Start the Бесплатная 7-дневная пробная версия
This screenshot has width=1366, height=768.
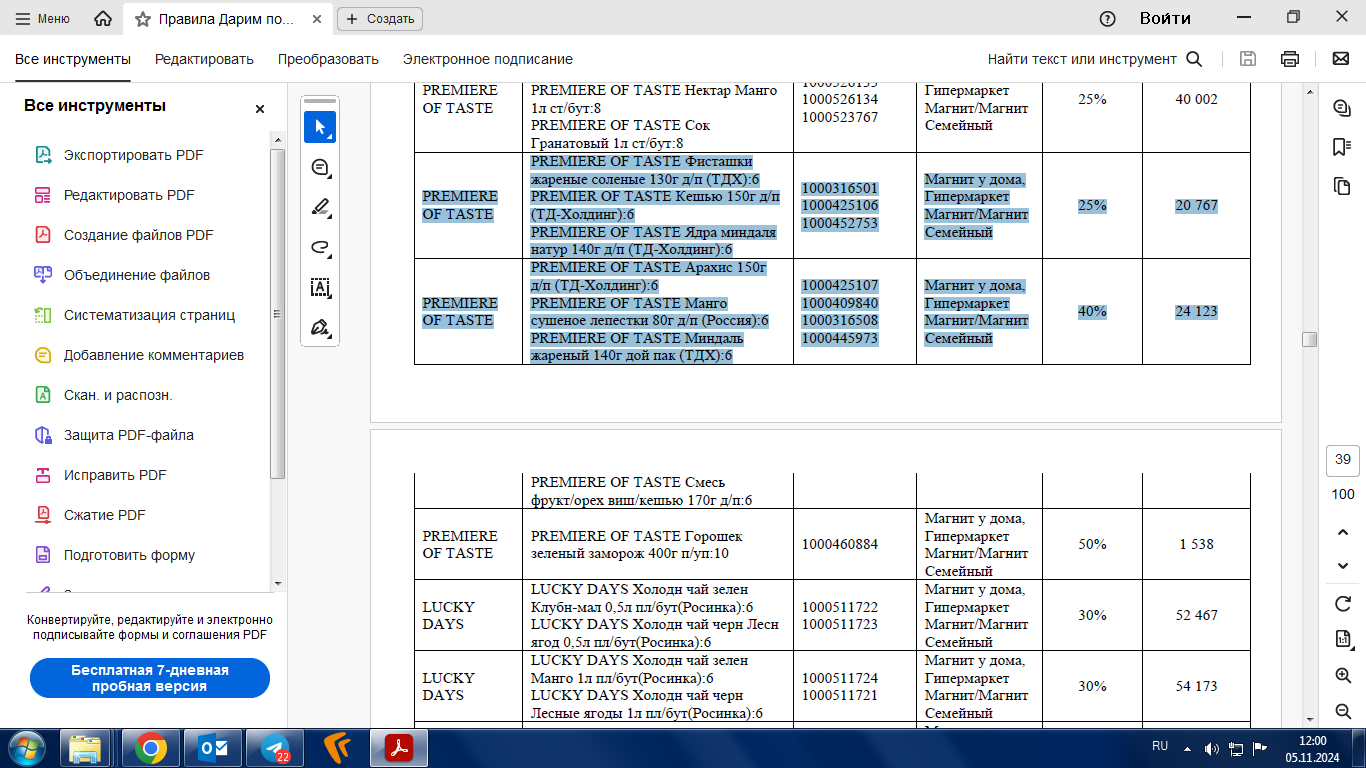click(150, 678)
